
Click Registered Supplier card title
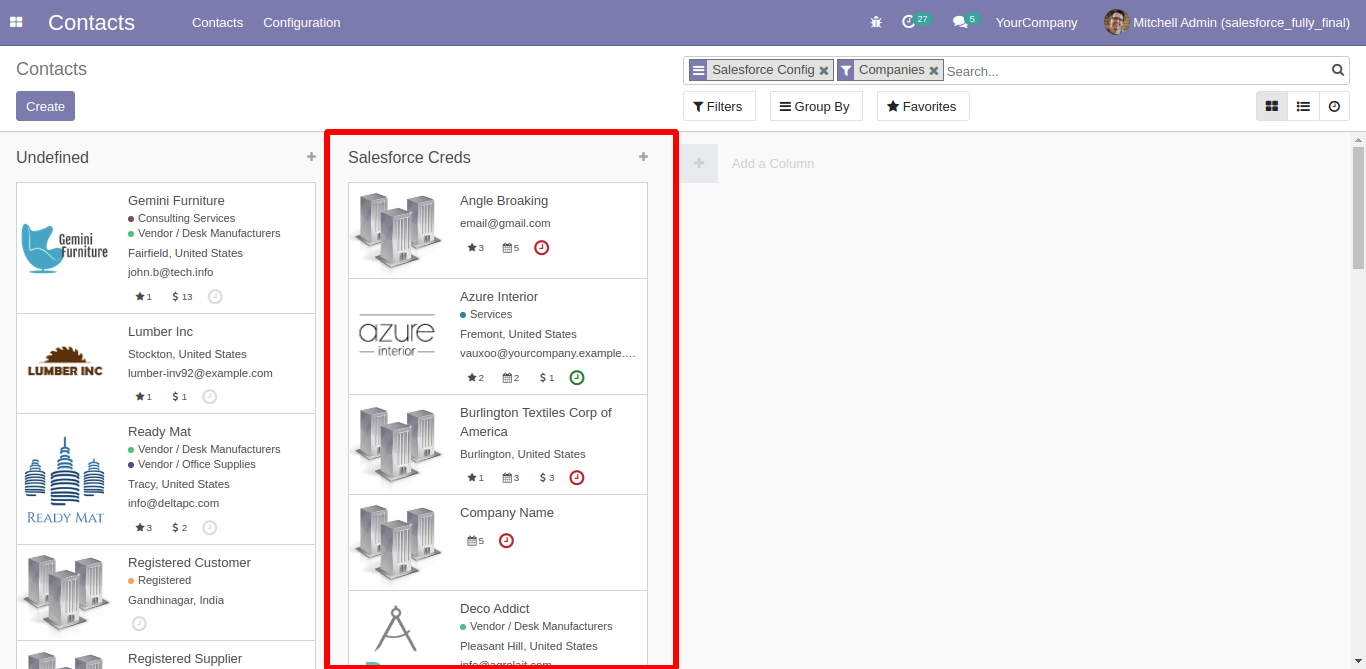click(x=185, y=659)
